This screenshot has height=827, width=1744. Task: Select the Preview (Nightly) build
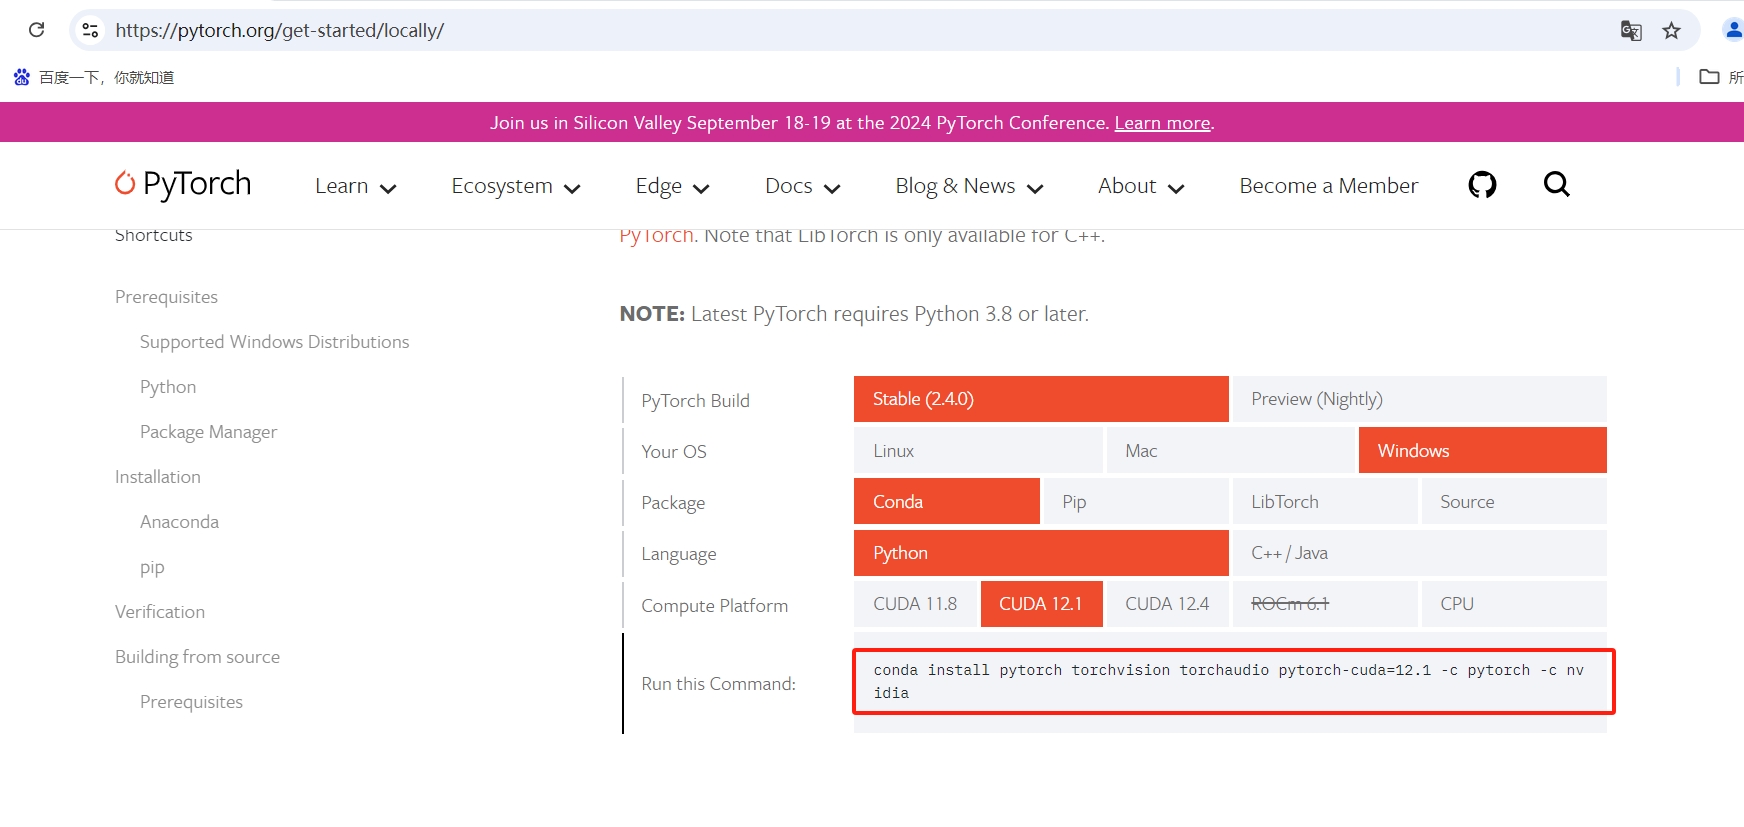(x=1419, y=399)
